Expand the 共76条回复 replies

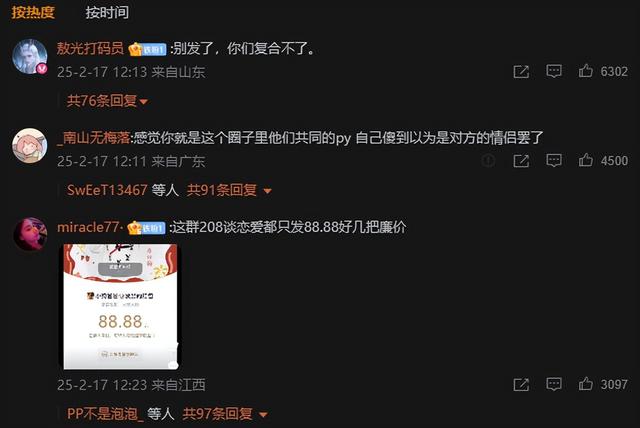tap(107, 100)
